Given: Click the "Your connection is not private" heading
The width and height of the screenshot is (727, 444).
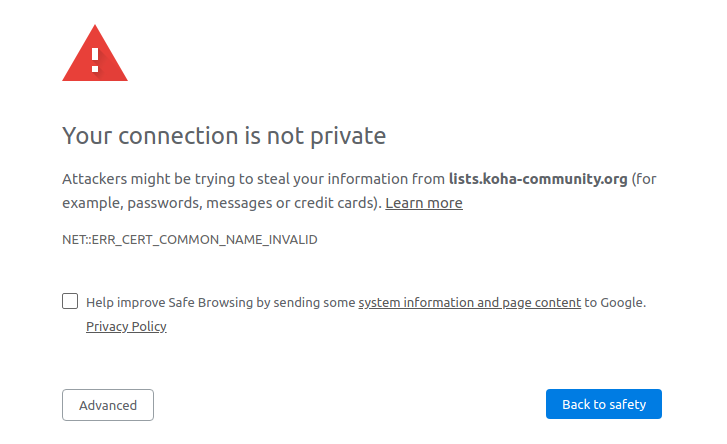Looking at the screenshot, I should coord(224,135).
